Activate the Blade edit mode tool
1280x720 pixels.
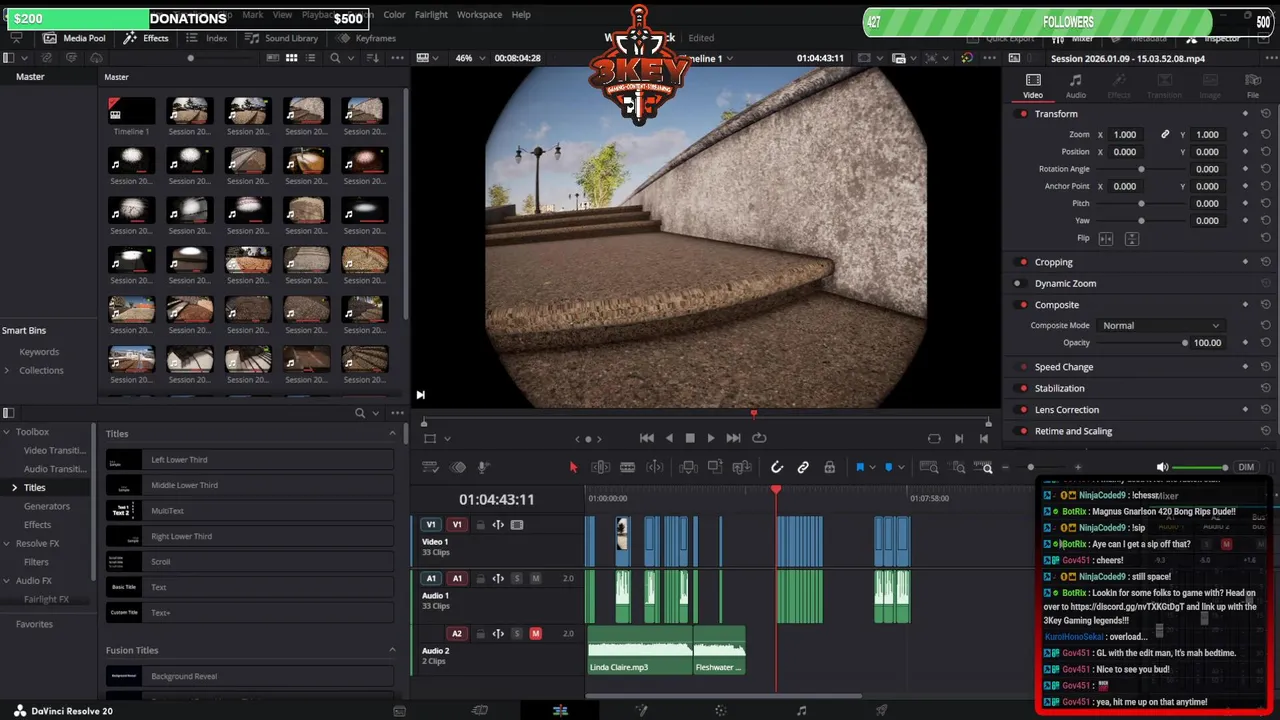pos(627,467)
